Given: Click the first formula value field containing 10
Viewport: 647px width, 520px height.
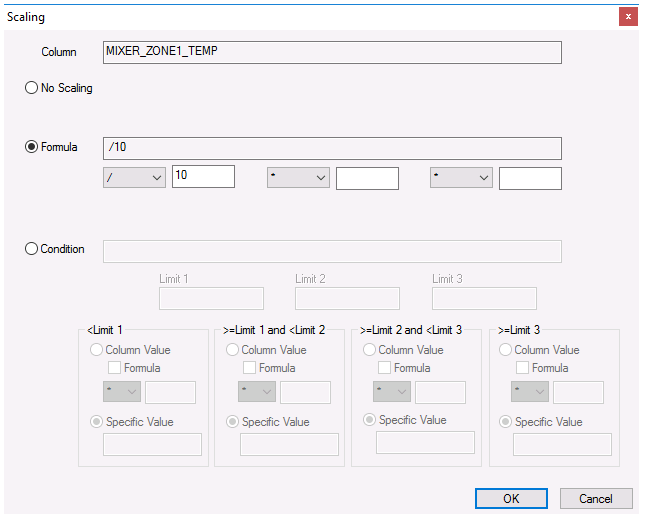Looking at the screenshot, I should [x=203, y=177].
